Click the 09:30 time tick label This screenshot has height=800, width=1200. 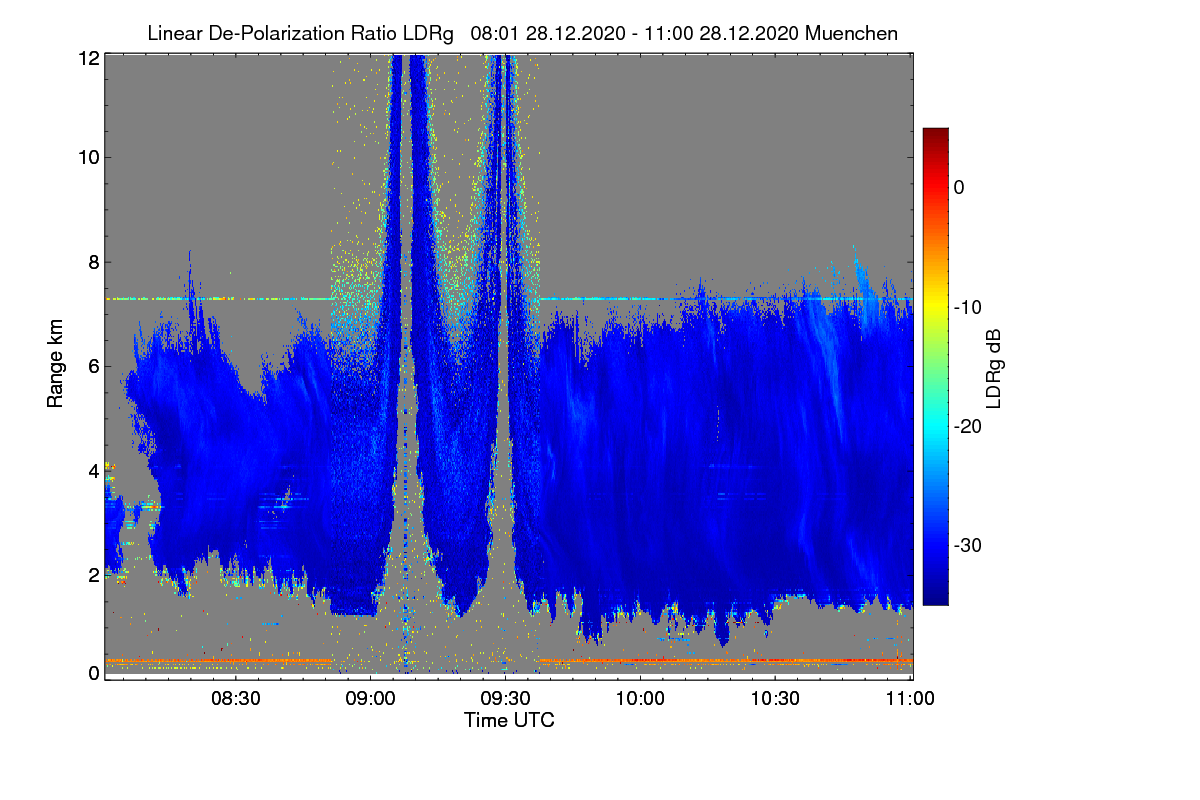coord(505,698)
